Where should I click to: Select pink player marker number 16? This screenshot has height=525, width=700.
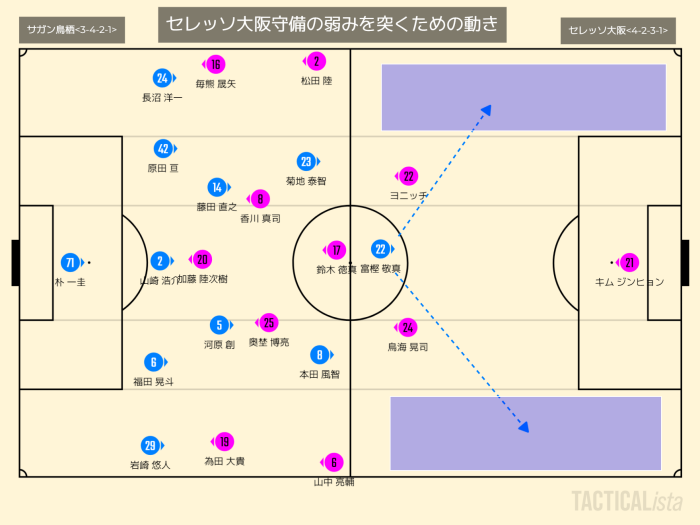[216, 65]
